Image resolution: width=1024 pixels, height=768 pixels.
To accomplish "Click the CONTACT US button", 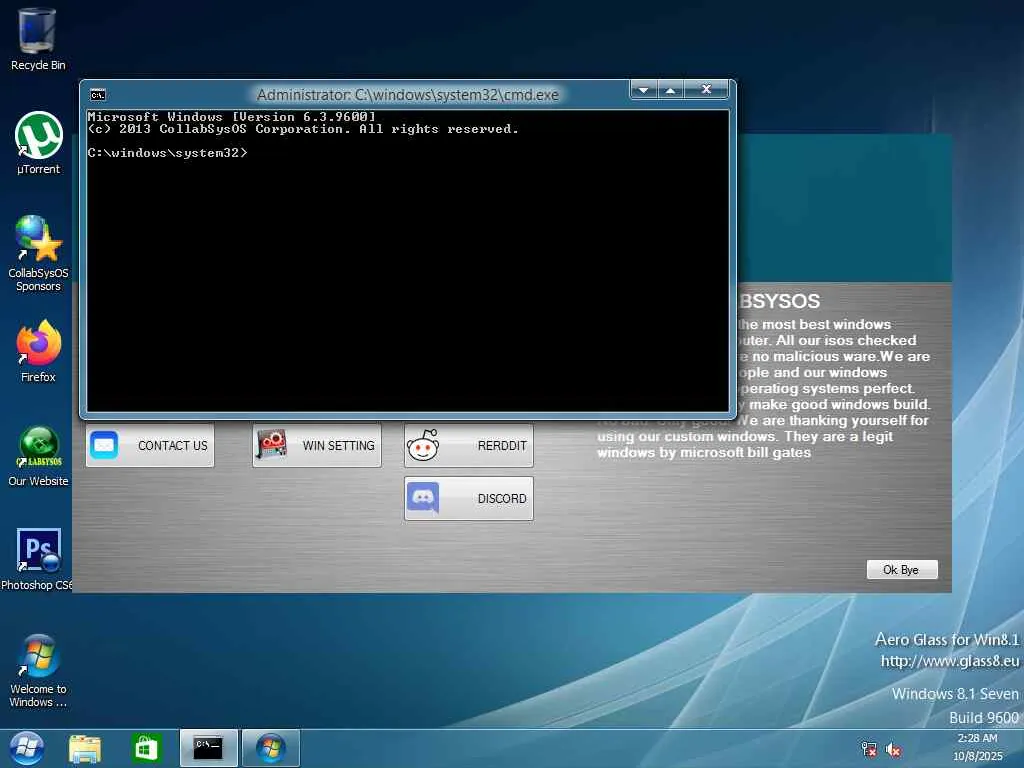I will [x=150, y=445].
